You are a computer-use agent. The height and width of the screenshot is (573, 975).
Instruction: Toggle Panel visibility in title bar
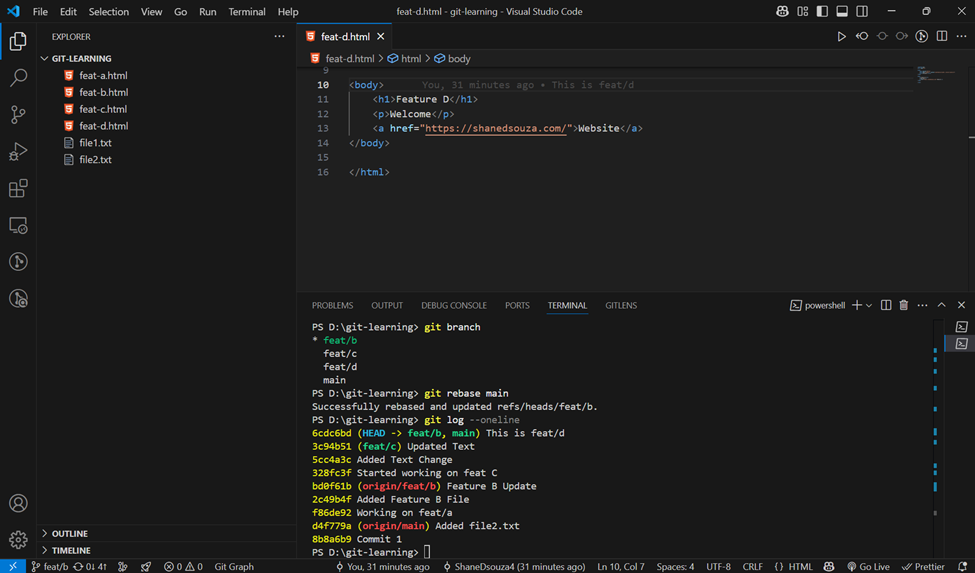point(842,11)
